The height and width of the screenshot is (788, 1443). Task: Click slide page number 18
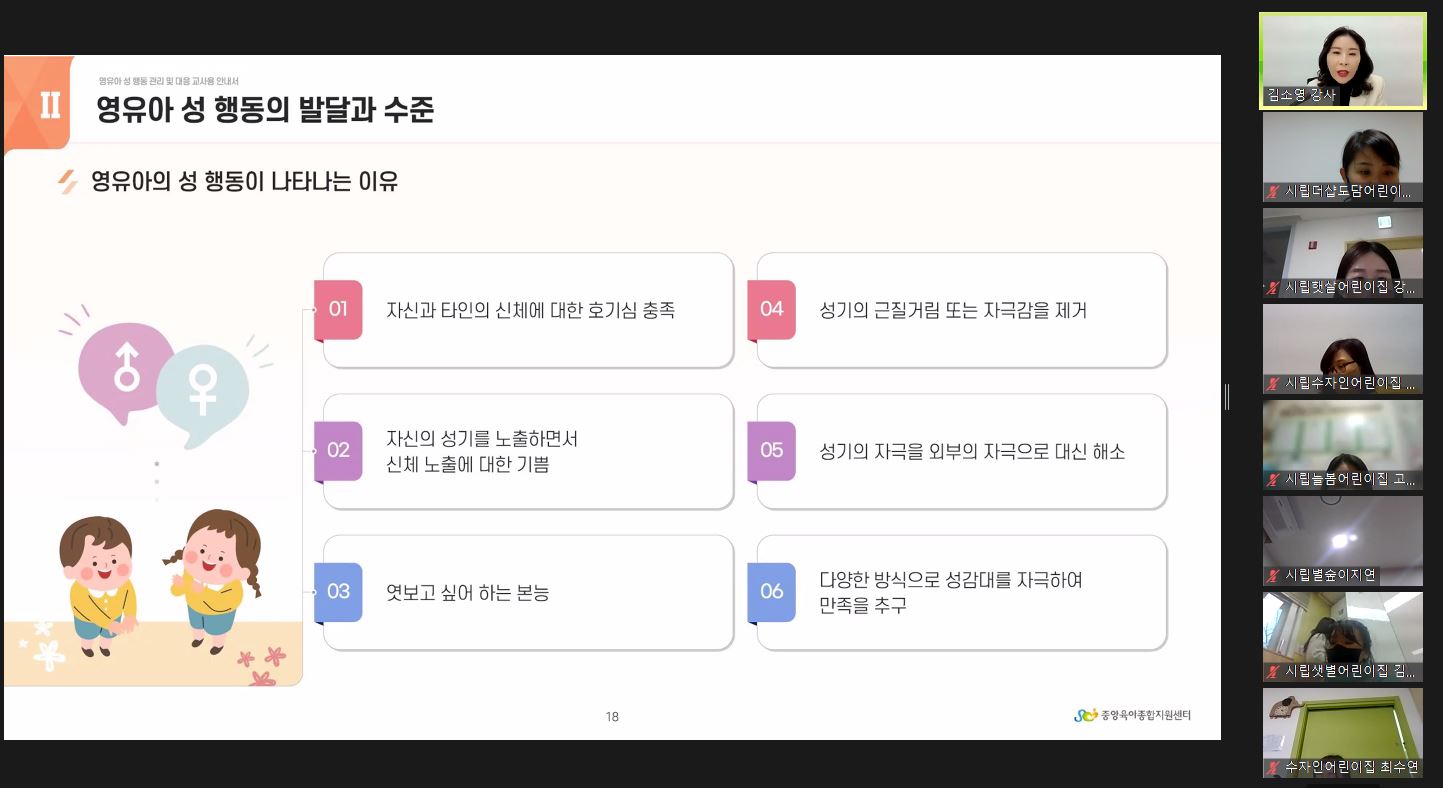pos(612,716)
